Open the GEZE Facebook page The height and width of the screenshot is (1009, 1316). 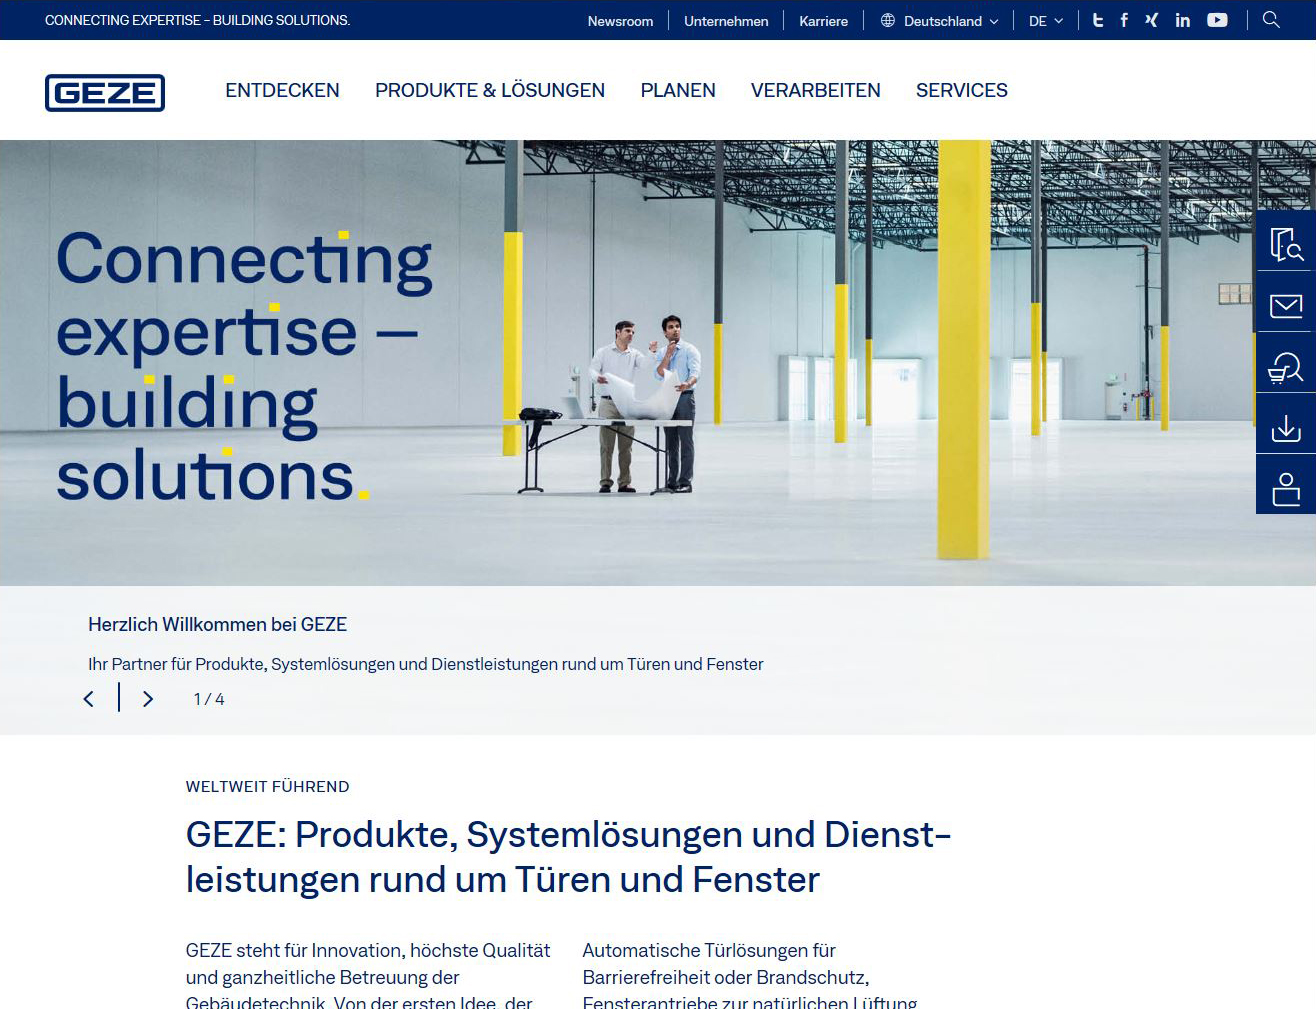(1124, 20)
